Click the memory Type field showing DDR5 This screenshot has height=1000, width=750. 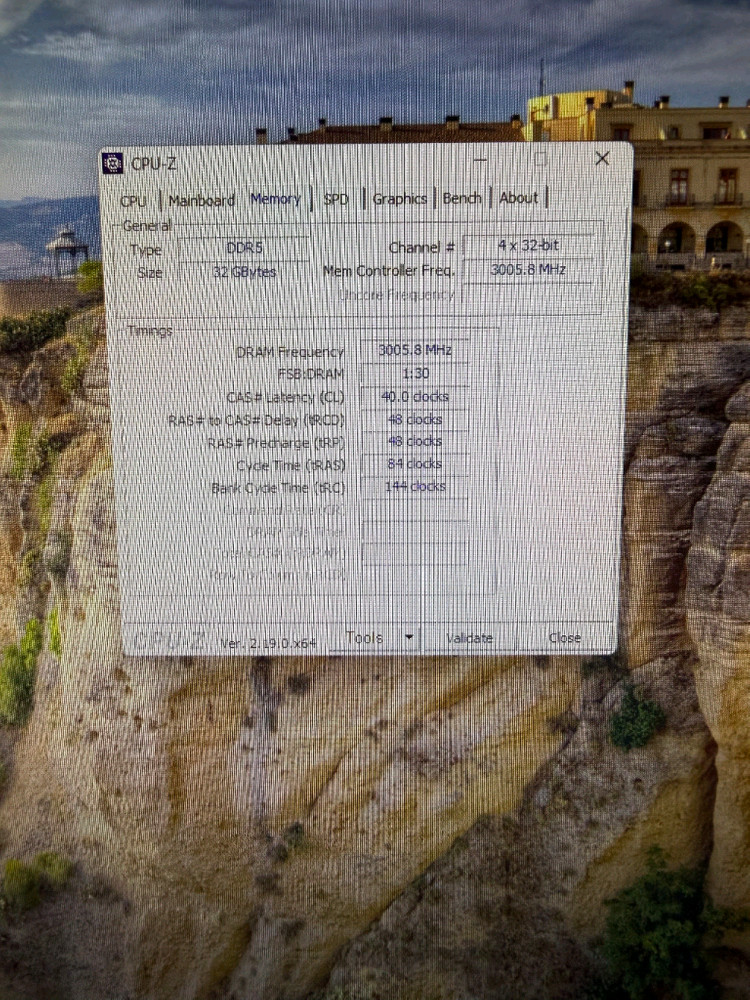pyautogui.click(x=244, y=247)
